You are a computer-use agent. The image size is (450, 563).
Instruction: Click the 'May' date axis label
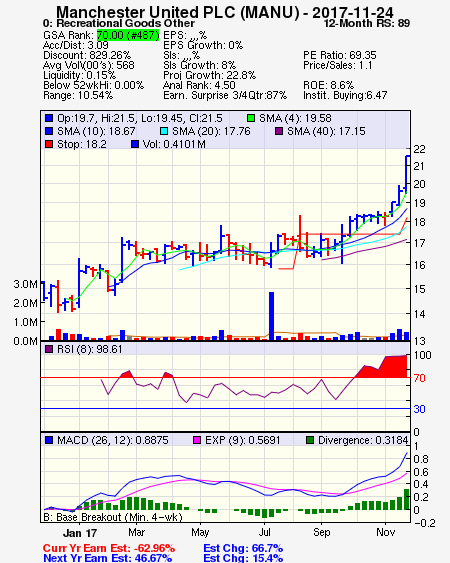coord(200,532)
